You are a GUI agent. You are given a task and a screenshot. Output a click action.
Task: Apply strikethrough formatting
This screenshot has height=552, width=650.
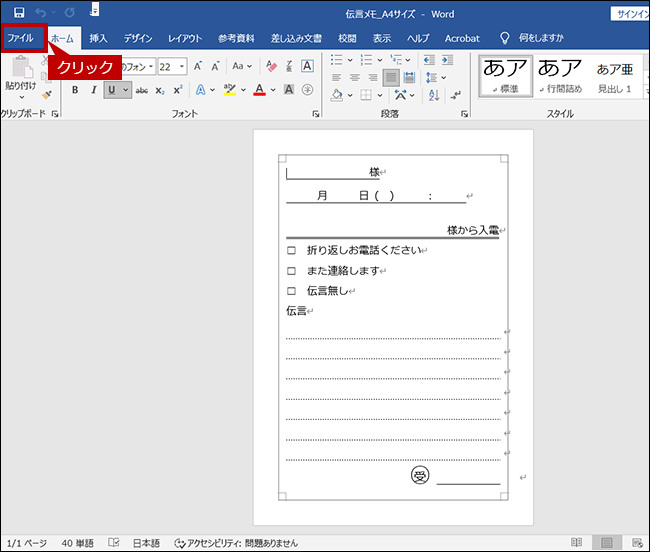click(x=141, y=91)
